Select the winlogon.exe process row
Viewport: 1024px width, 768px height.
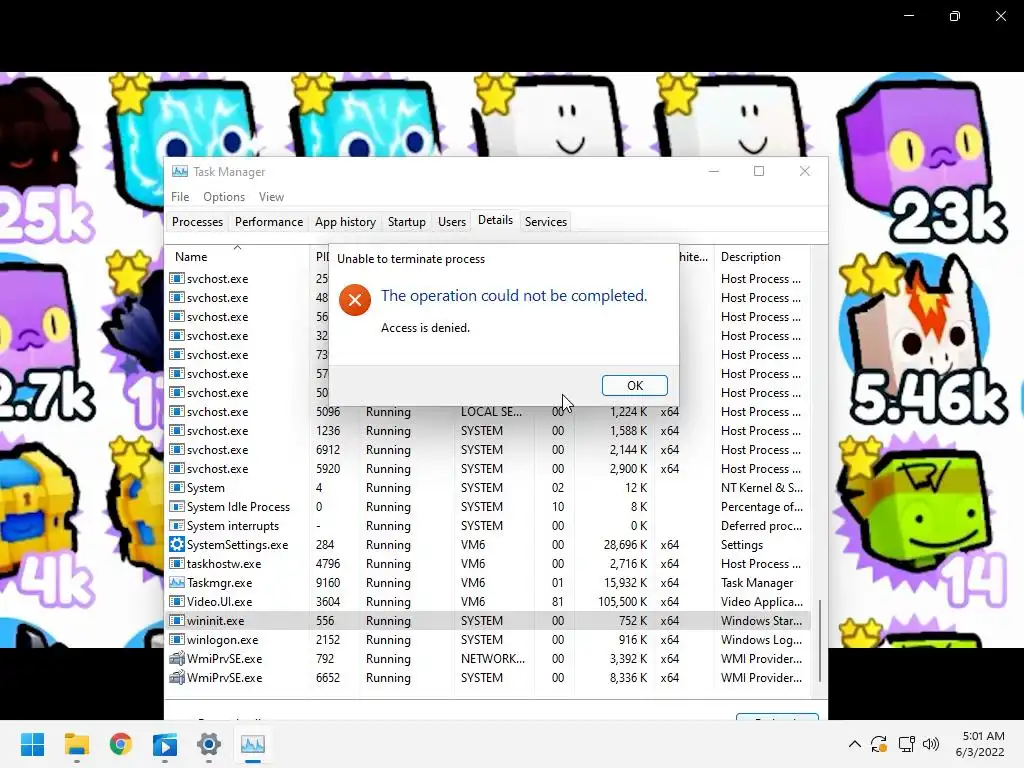tap(488, 639)
